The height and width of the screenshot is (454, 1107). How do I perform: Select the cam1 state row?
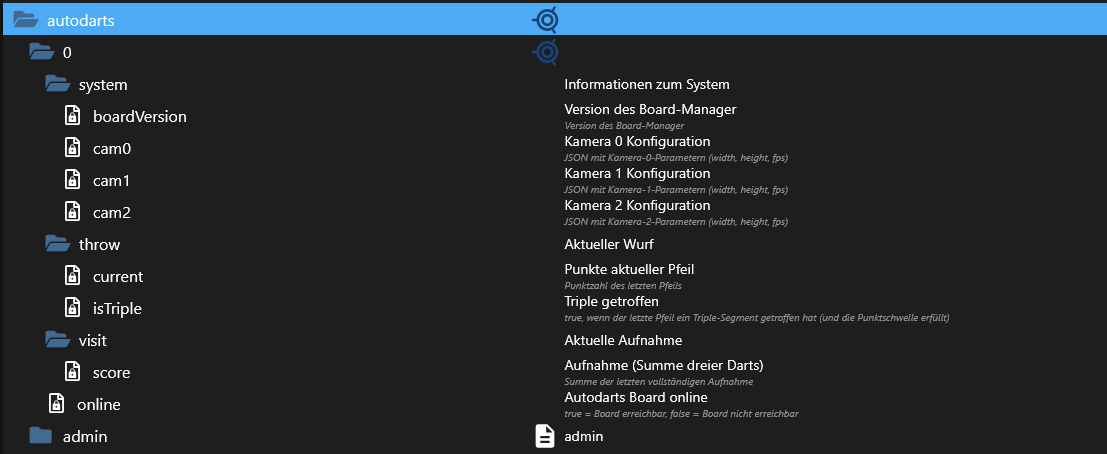point(112,181)
